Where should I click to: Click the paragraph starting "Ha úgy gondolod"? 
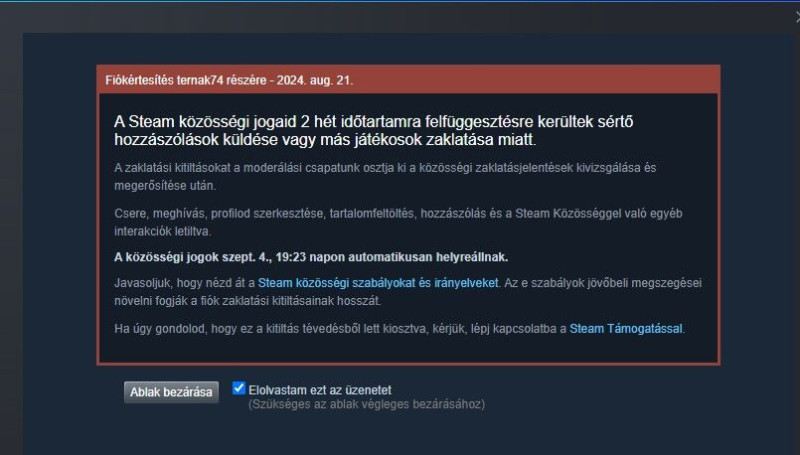(399, 329)
